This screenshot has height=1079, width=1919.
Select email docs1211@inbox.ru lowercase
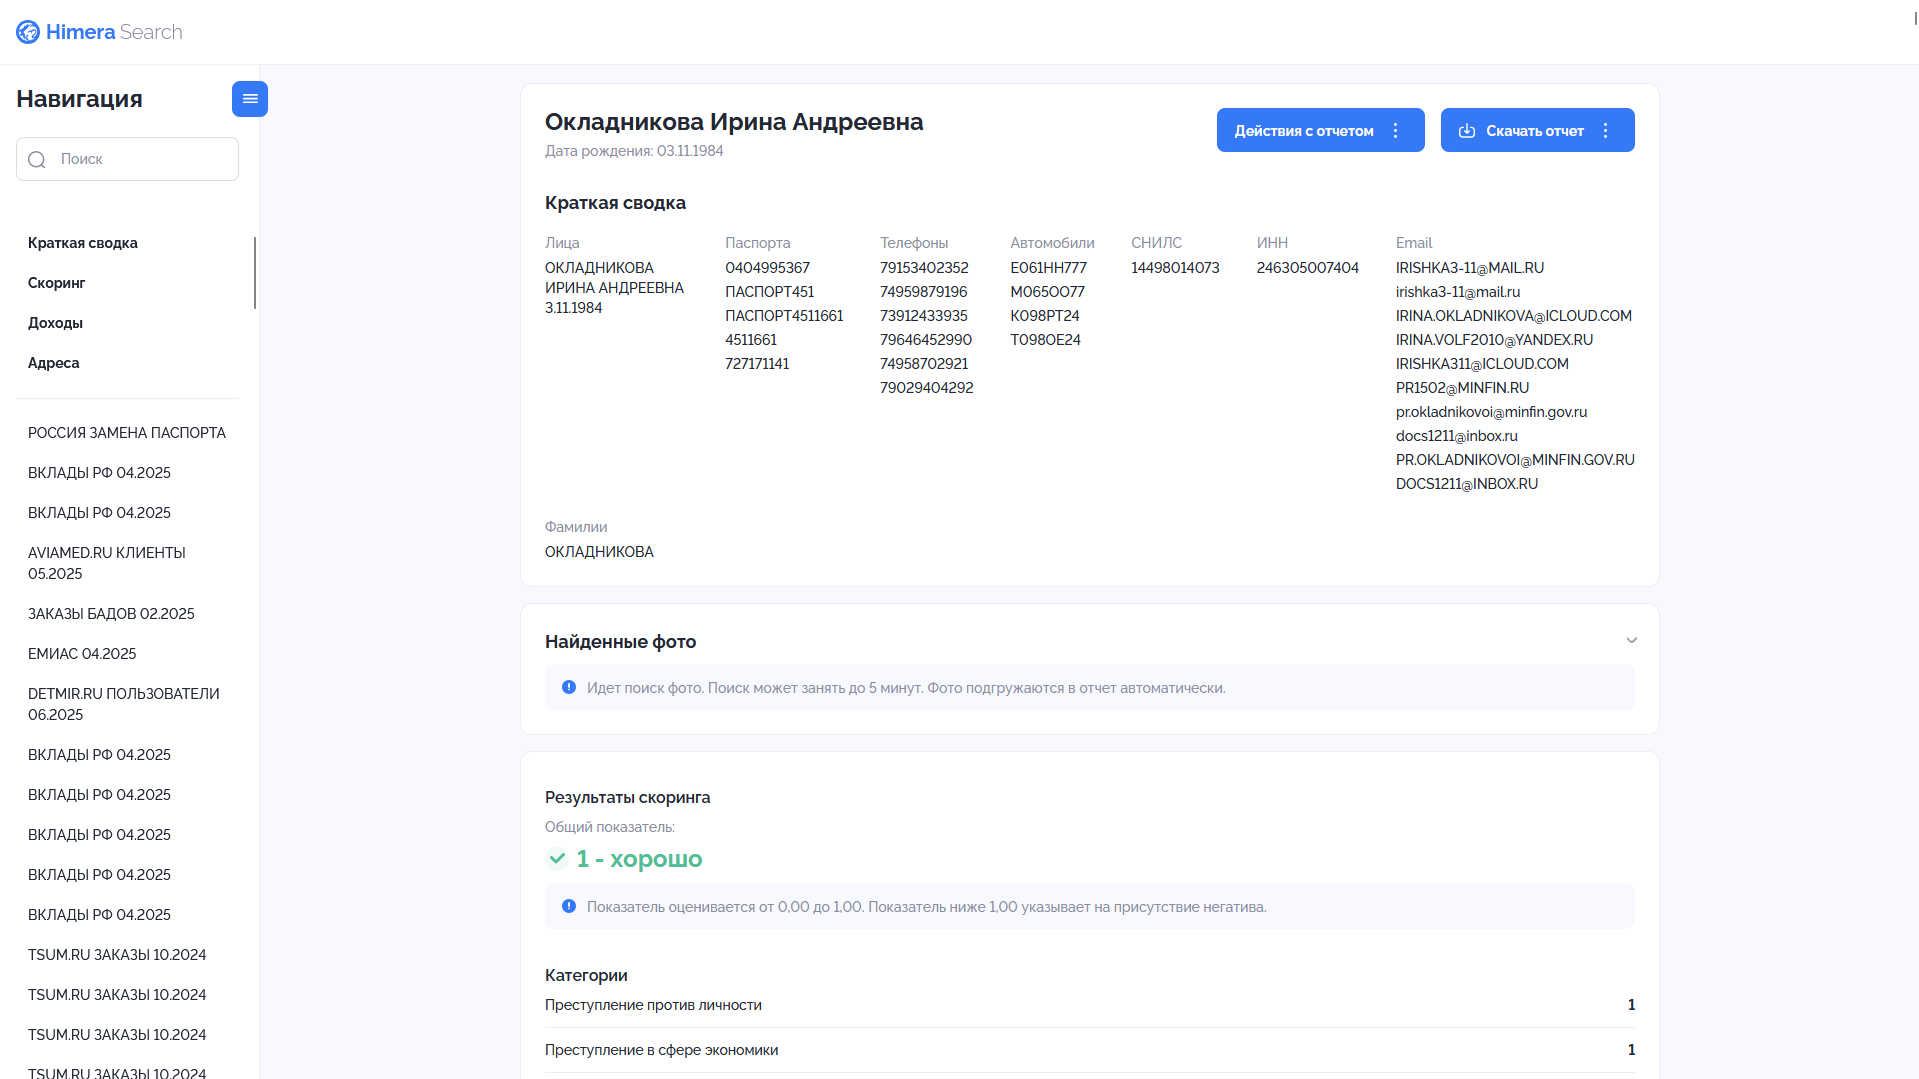click(1457, 436)
